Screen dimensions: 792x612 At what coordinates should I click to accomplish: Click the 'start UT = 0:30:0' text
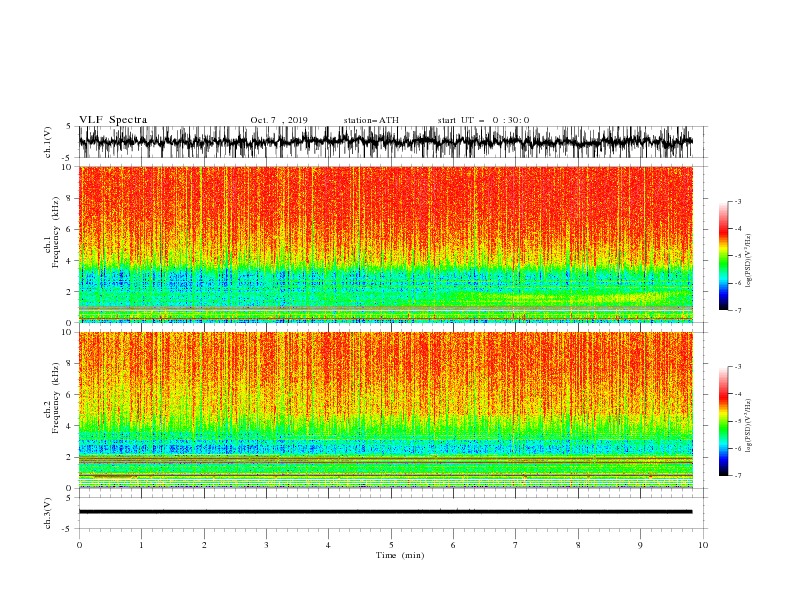click(483, 120)
